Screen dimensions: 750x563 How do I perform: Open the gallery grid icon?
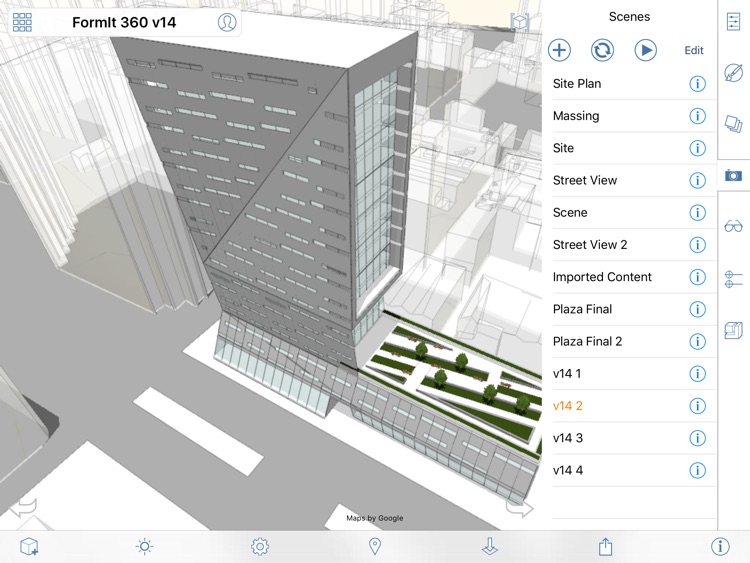(22, 22)
